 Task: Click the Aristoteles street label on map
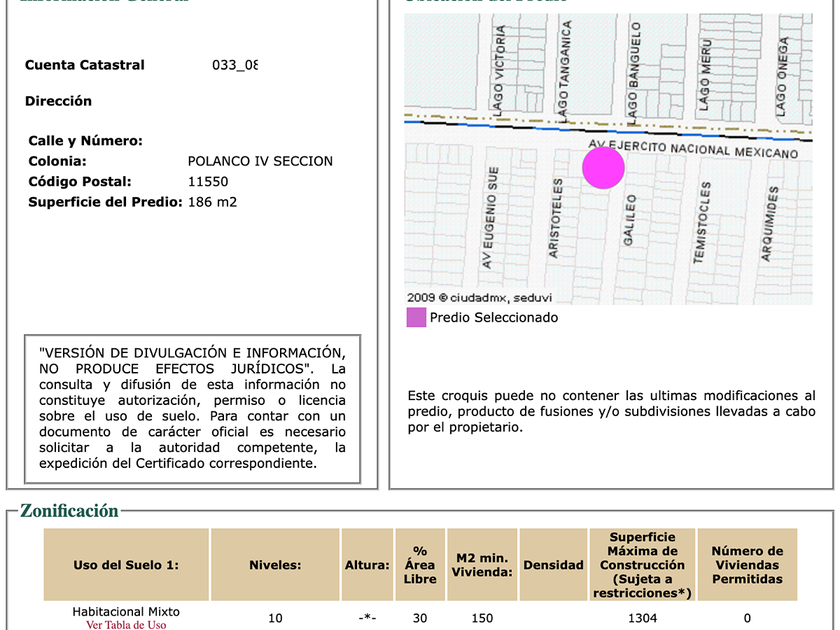[x=555, y=218]
